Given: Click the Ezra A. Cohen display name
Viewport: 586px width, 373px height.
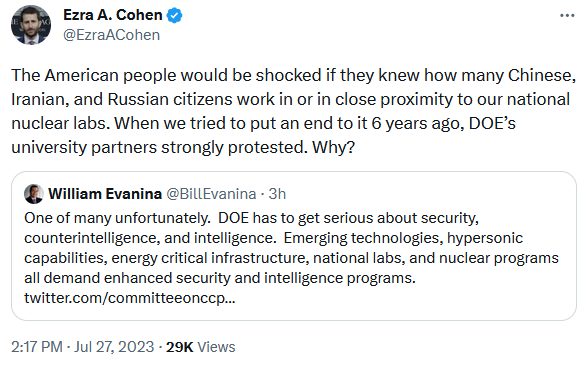Looking at the screenshot, I should 112,15.
